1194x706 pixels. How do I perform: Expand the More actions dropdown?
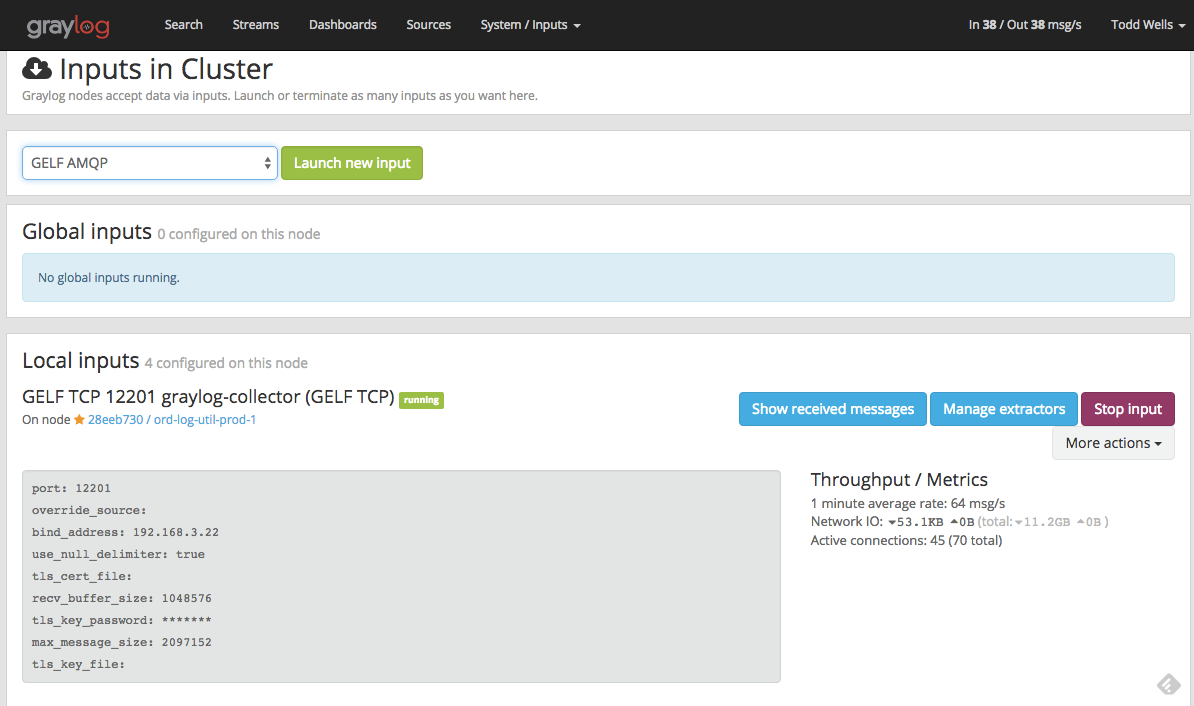1113,443
